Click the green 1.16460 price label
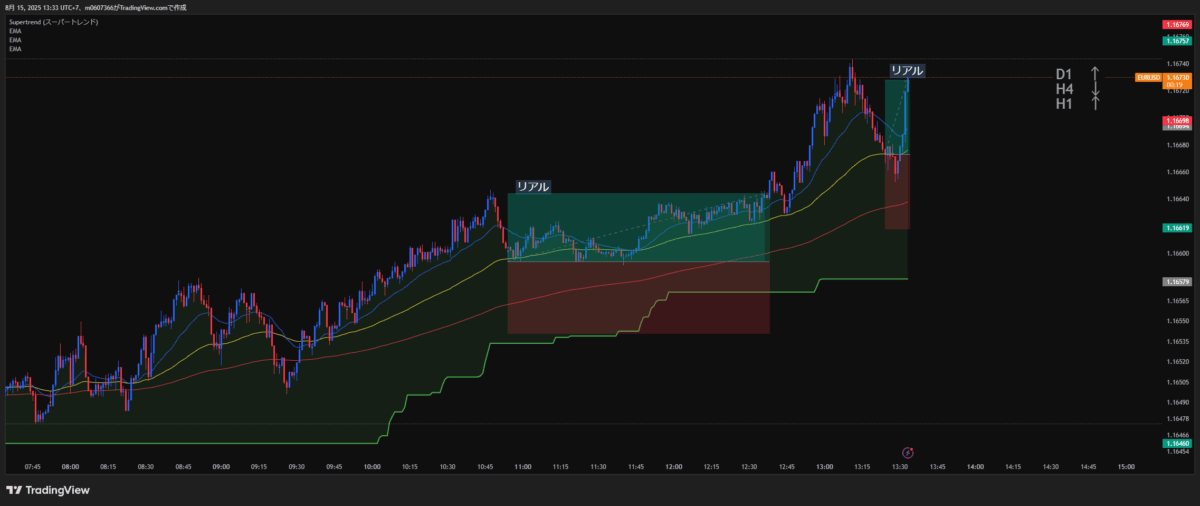The image size is (1200, 506). [x=1175, y=442]
